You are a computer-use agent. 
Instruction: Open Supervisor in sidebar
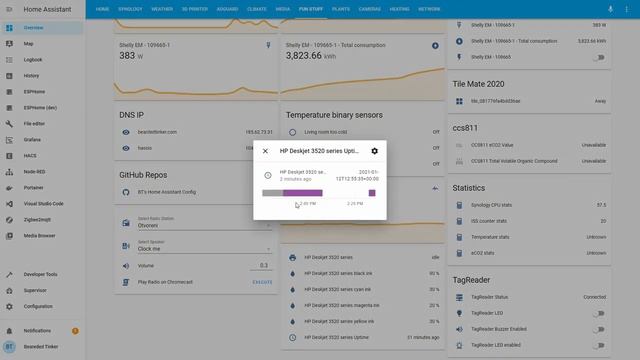(42, 290)
